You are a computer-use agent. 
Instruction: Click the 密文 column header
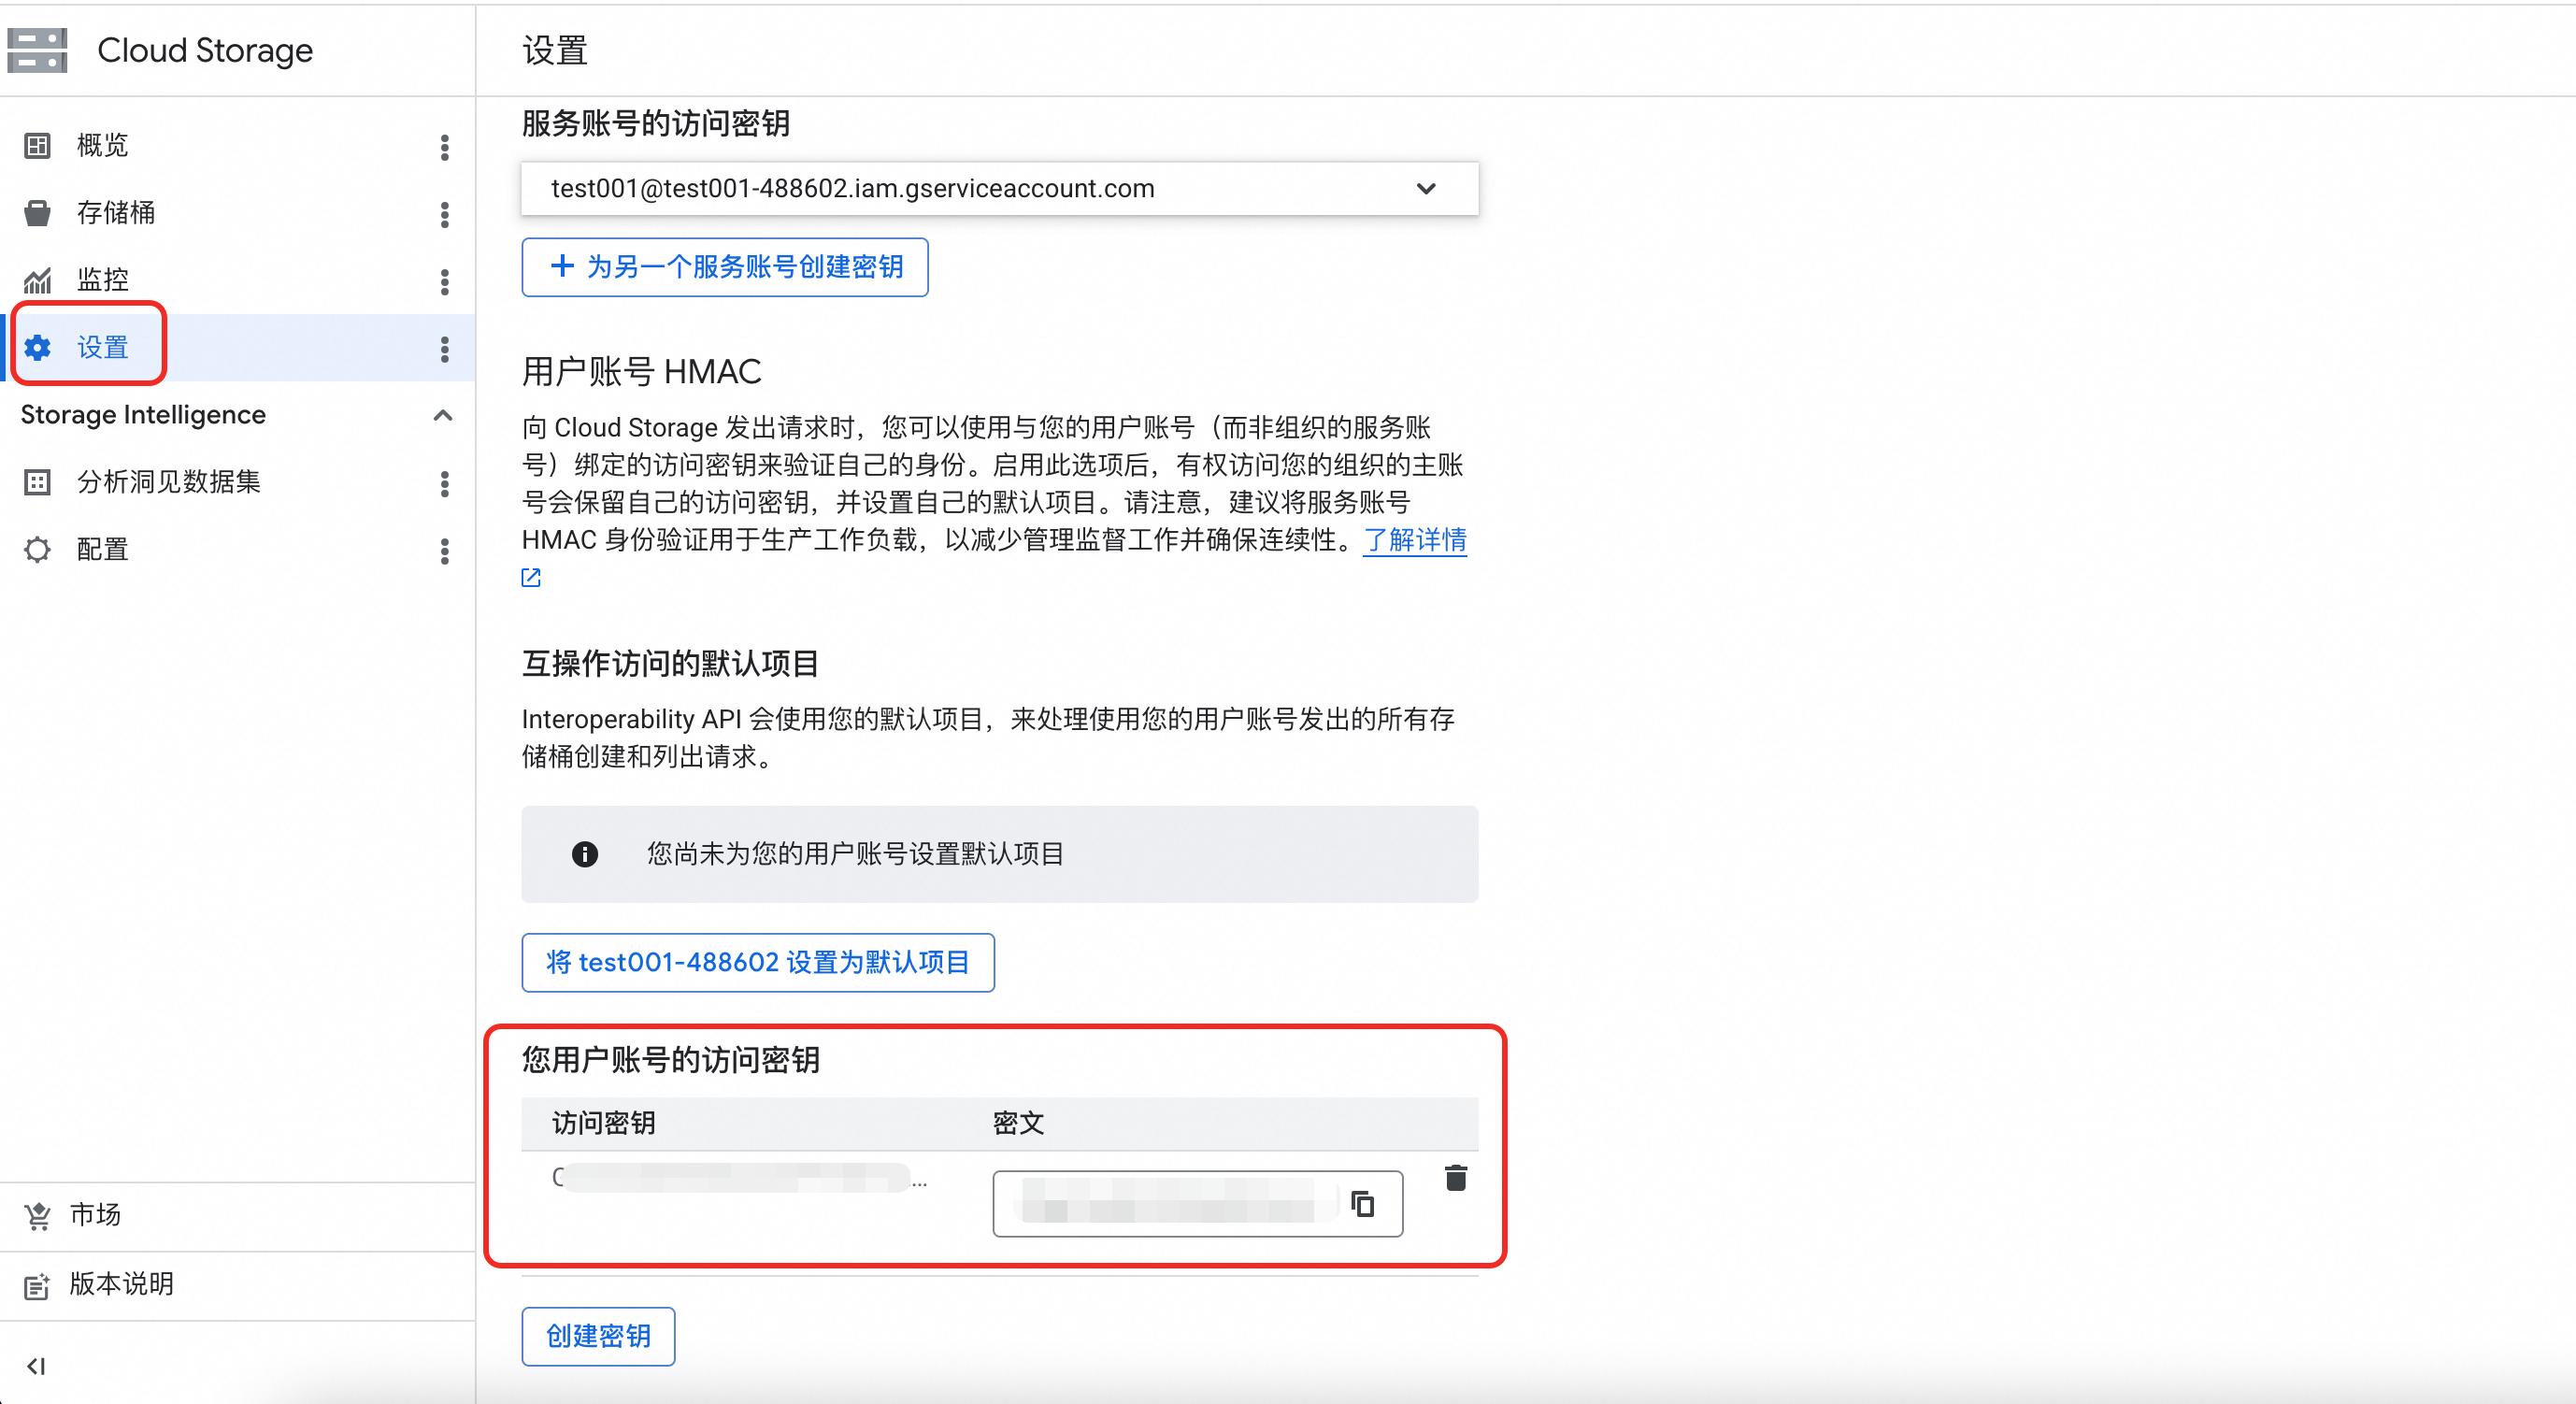pyautogui.click(x=1018, y=1123)
